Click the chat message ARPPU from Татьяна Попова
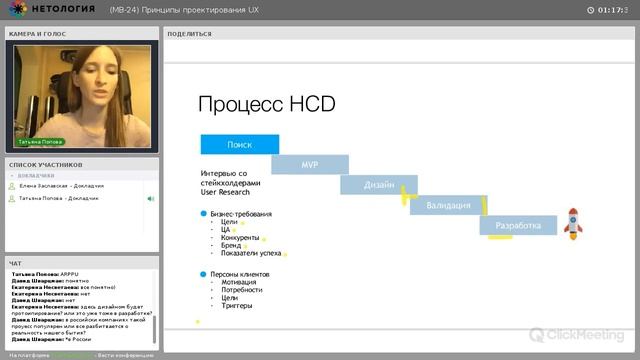This screenshot has height=360, width=640. (45, 274)
